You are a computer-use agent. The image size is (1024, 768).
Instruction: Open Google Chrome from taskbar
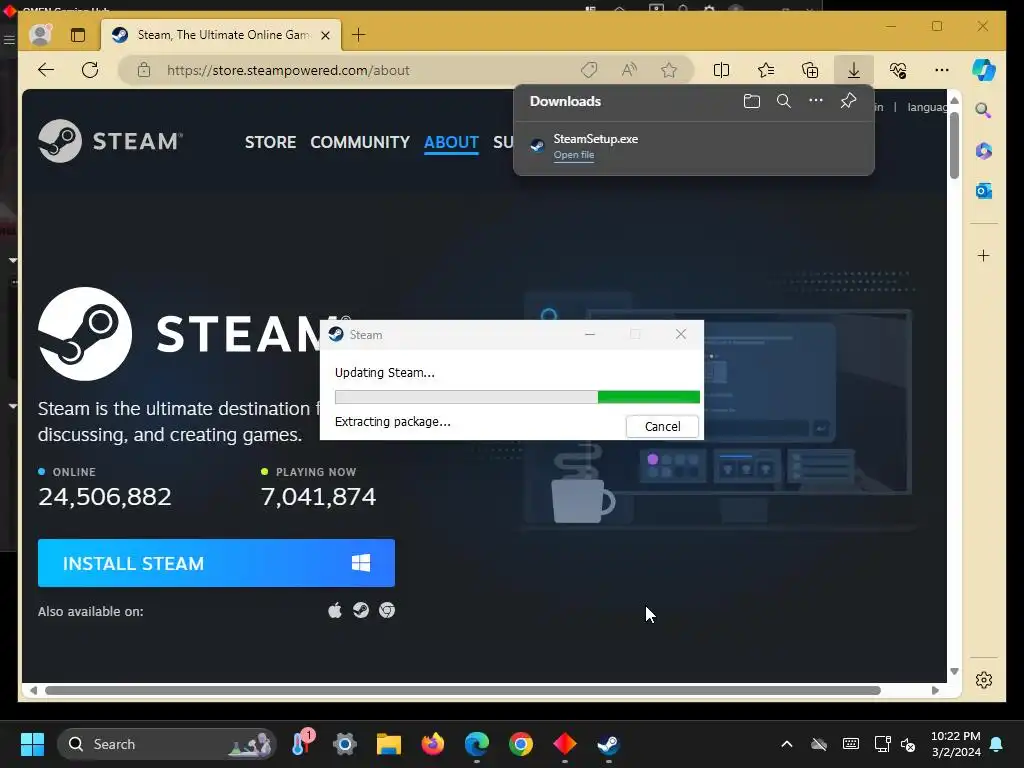coord(520,744)
